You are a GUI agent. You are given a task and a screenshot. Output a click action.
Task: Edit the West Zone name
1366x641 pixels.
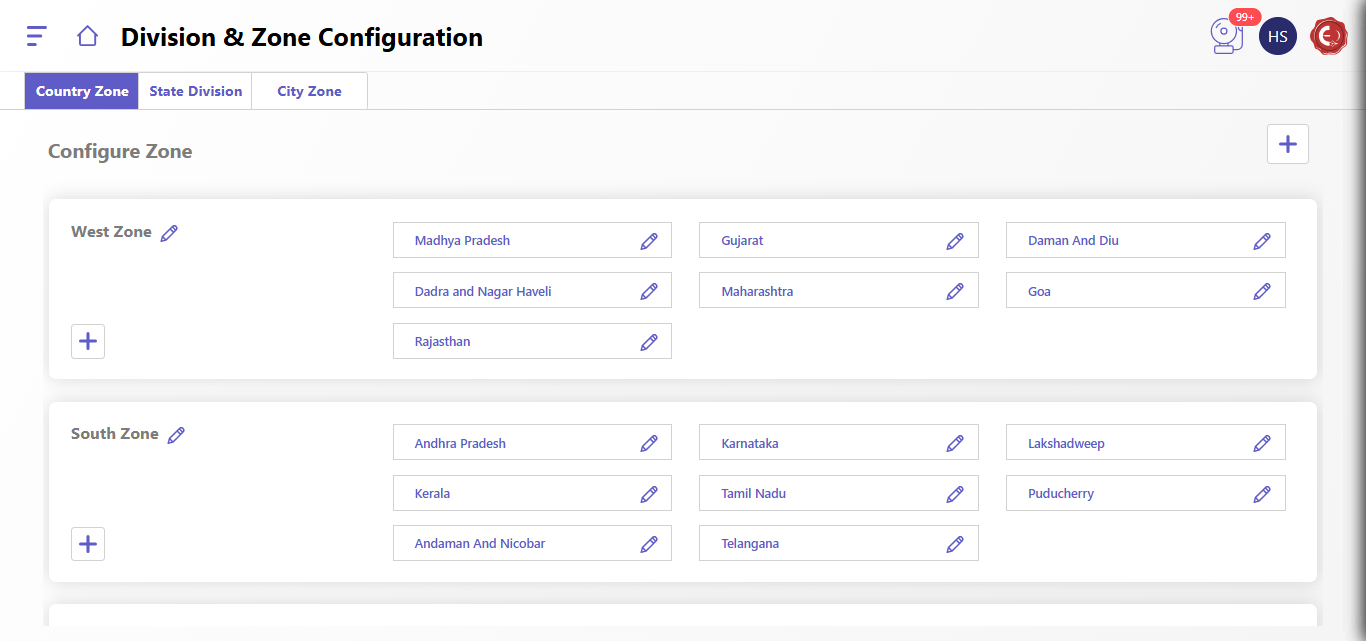pyautogui.click(x=169, y=233)
